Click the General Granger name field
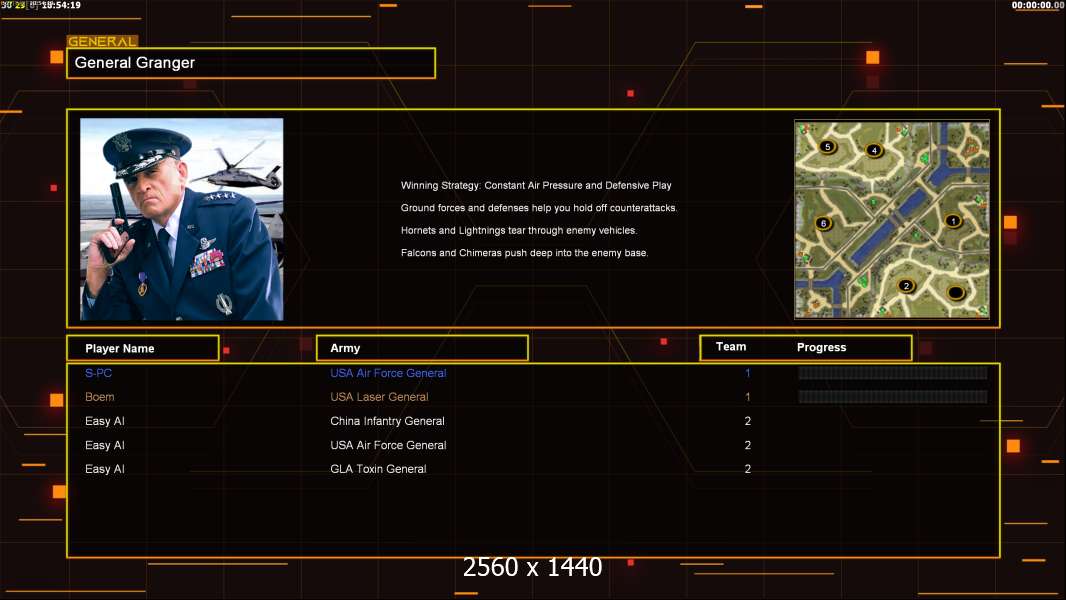Screen dimensions: 1066x600 pos(251,63)
